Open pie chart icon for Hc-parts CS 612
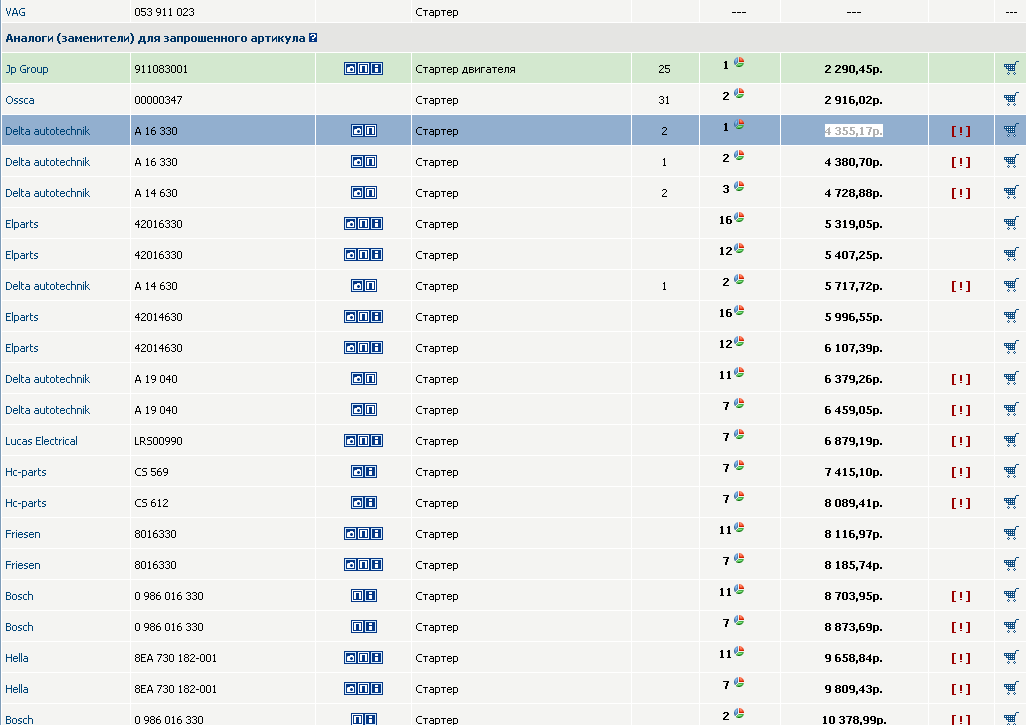Screen dimensions: 1026x725 739,497
